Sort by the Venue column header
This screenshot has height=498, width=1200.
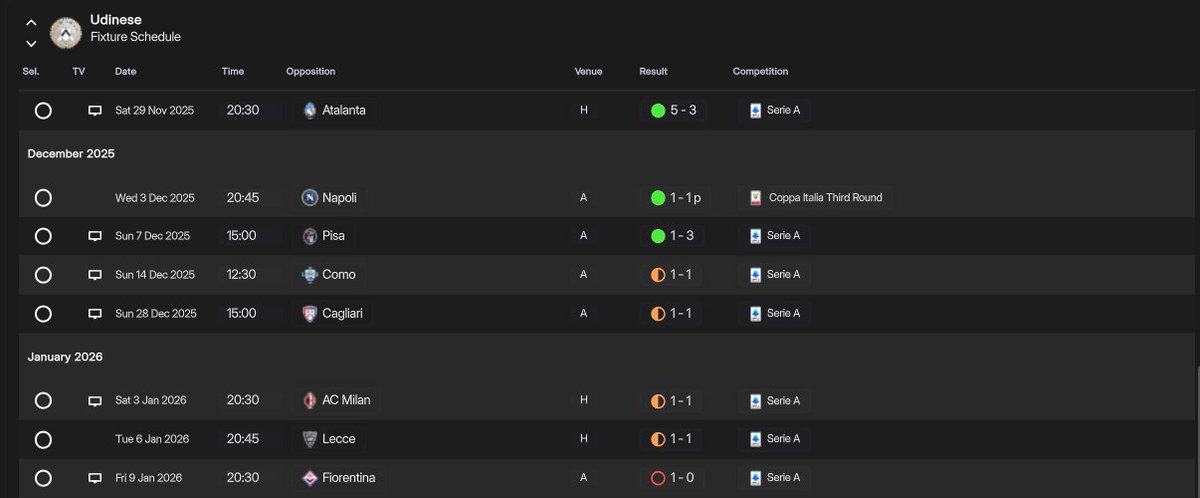[589, 72]
